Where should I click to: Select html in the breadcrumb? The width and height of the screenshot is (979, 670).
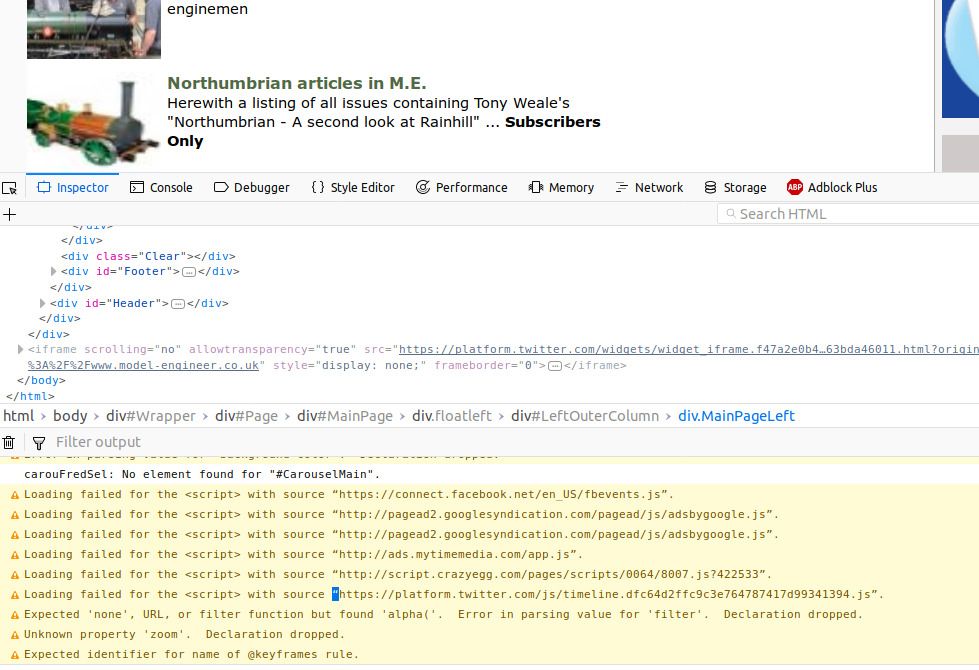19,416
